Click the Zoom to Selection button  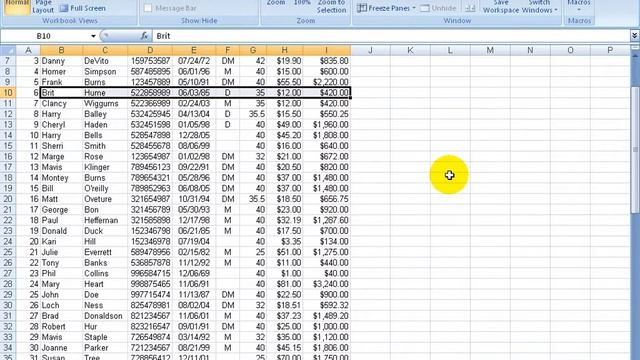point(331,7)
